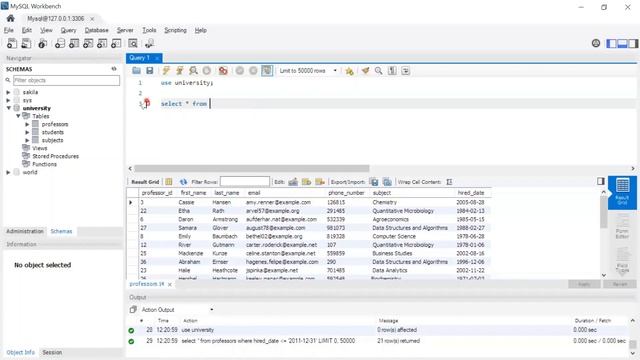Image resolution: width=640 pixels, height=360 pixels.
Task: Switch to the Session tab
Action: coord(52,352)
